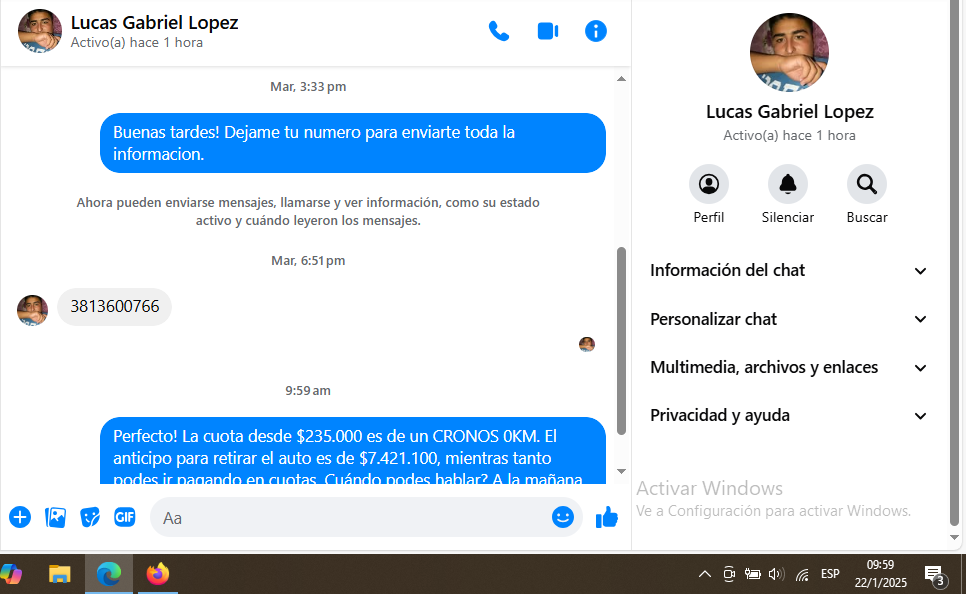Click the ESP language indicator
966x594 pixels.
coord(830,574)
